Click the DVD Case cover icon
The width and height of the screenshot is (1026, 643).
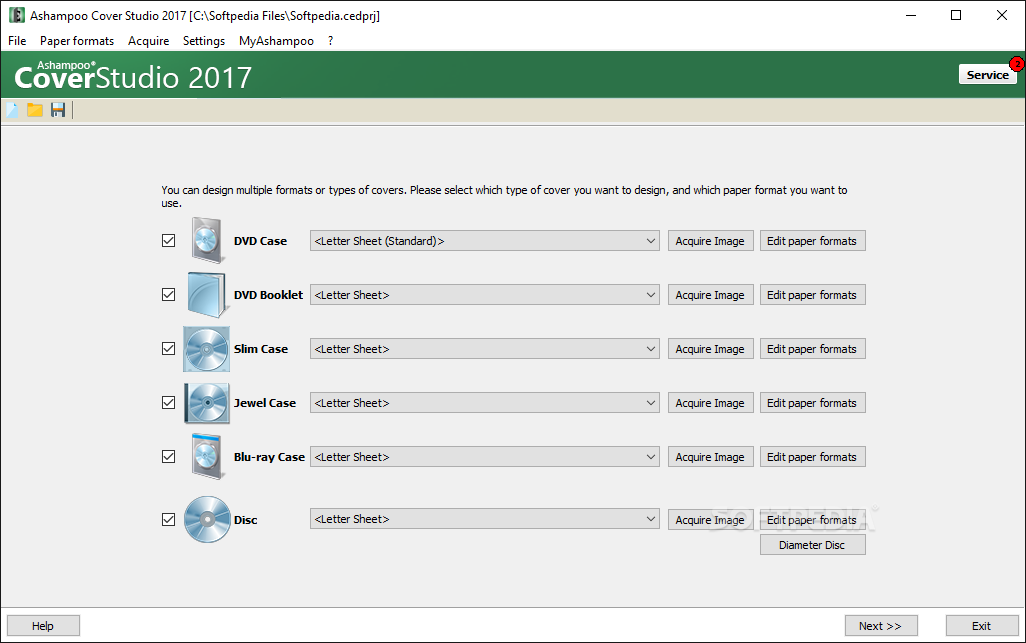[x=209, y=240]
